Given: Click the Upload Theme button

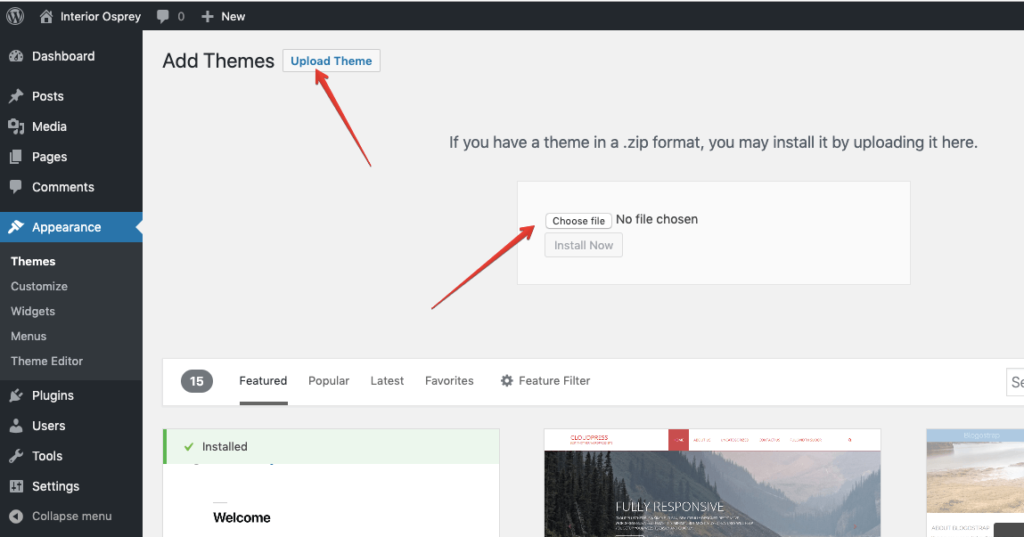Looking at the screenshot, I should pyautogui.click(x=331, y=61).
